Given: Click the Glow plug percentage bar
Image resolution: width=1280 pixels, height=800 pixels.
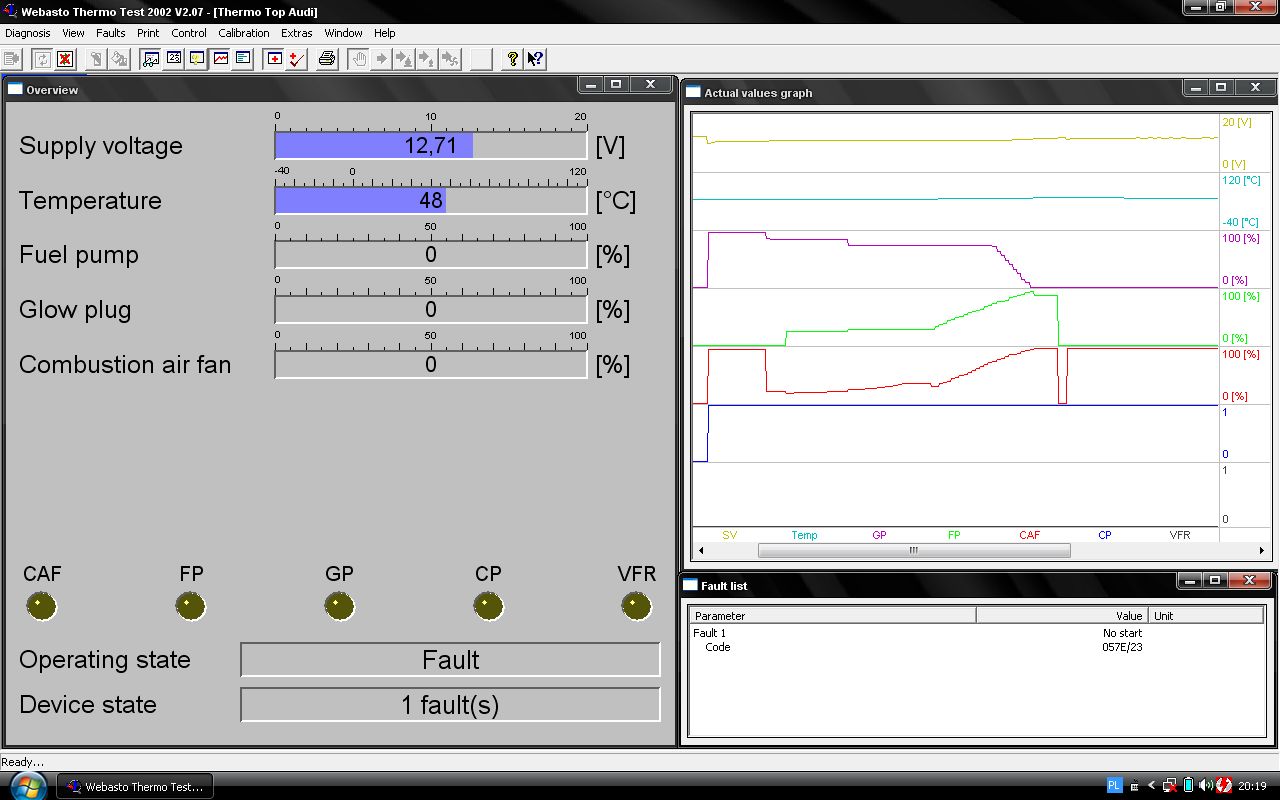Looking at the screenshot, I should pos(431,310).
